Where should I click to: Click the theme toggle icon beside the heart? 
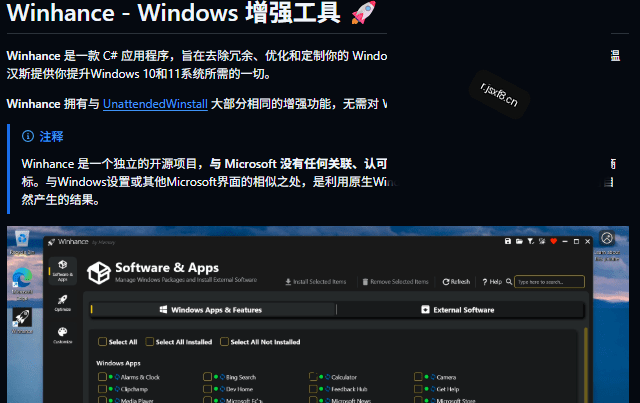pos(542,241)
